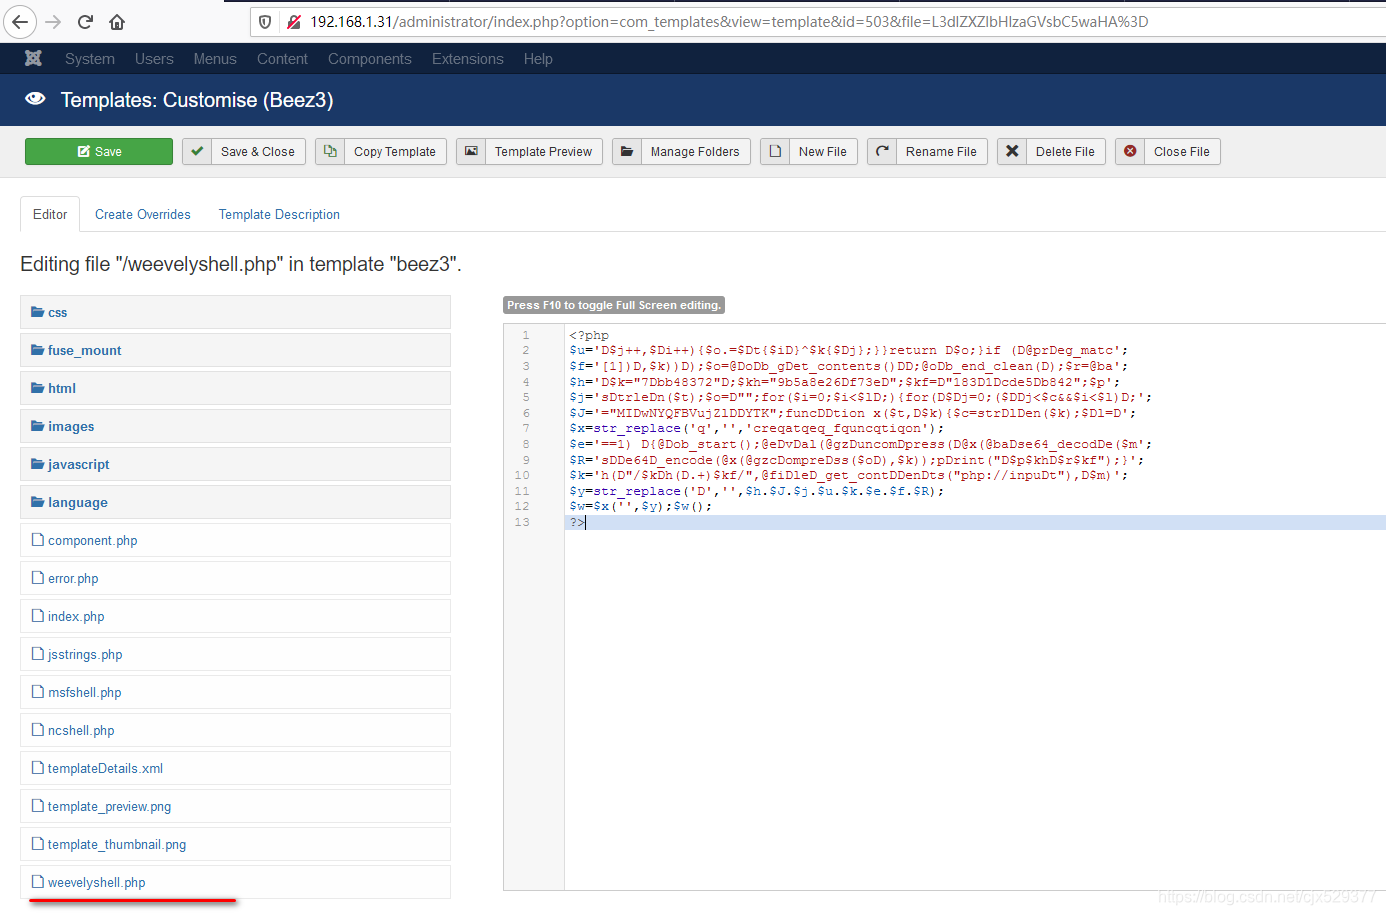Click the Manage Folders folder icon
1386x915 pixels.
pyautogui.click(x=627, y=151)
